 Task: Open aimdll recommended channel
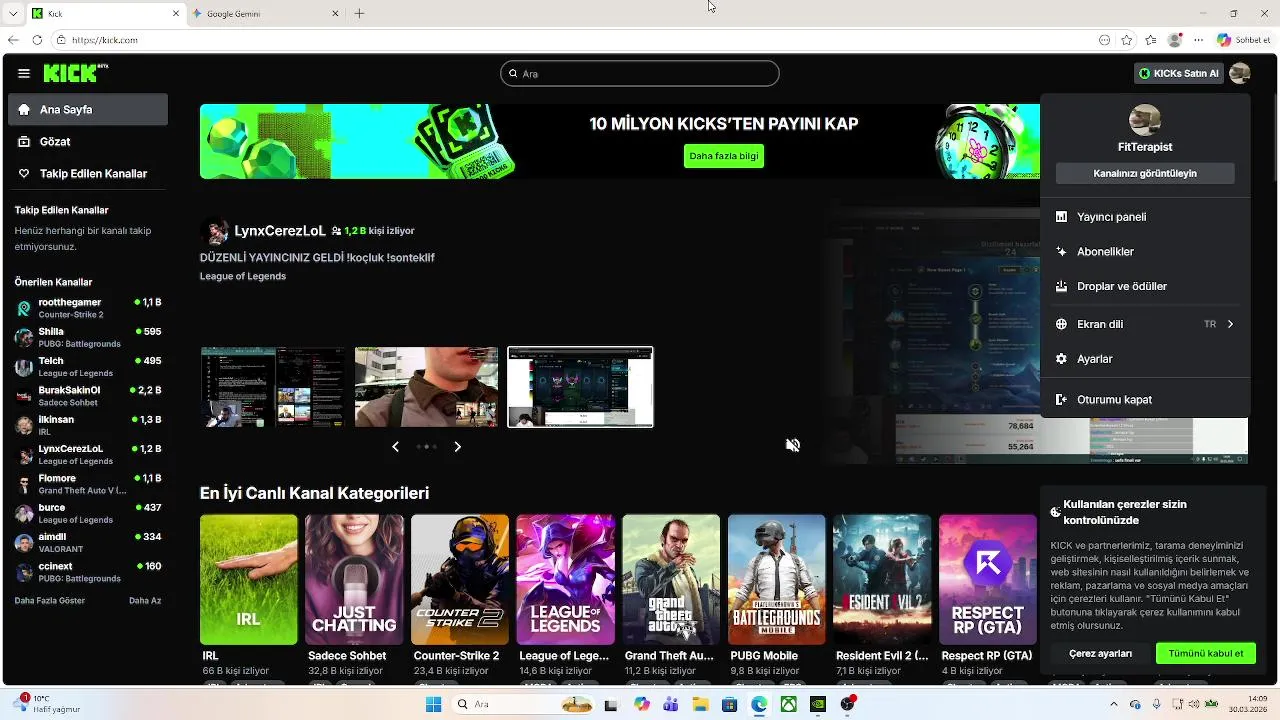pos(88,543)
